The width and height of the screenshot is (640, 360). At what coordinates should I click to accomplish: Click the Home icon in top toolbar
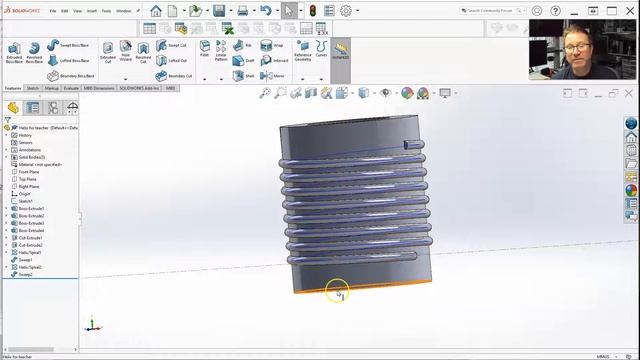156,11
